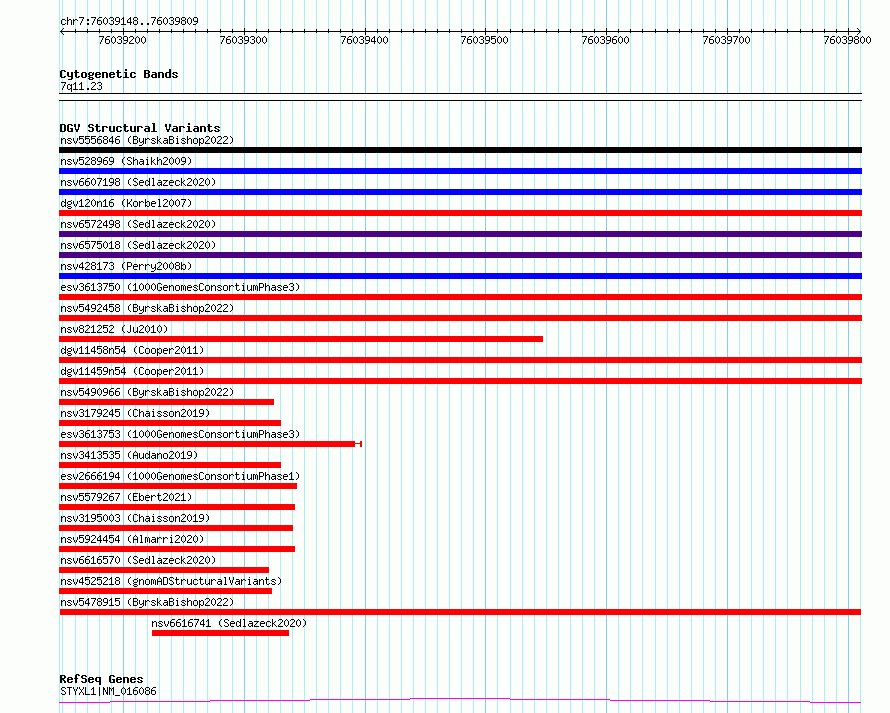
Task: Click ruler position 76039600
Action: pos(606,40)
